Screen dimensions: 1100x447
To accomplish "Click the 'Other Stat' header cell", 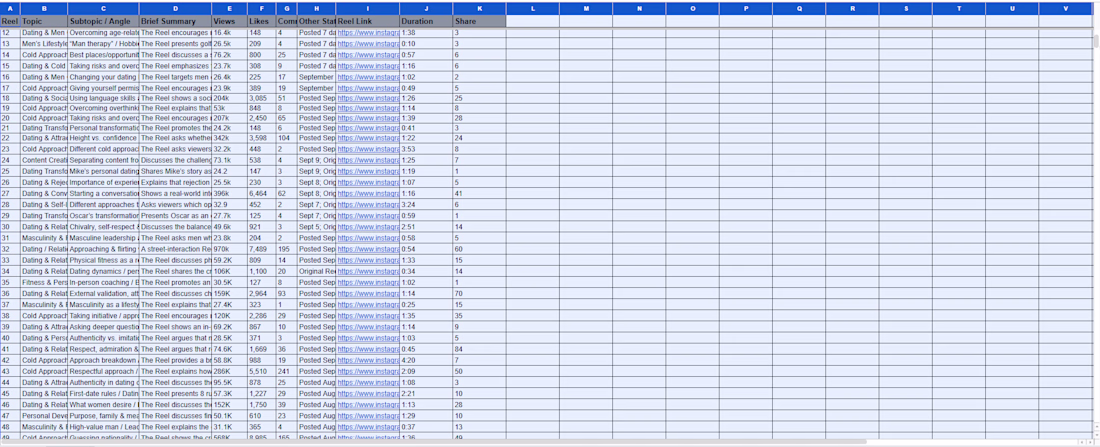I will pos(316,22).
